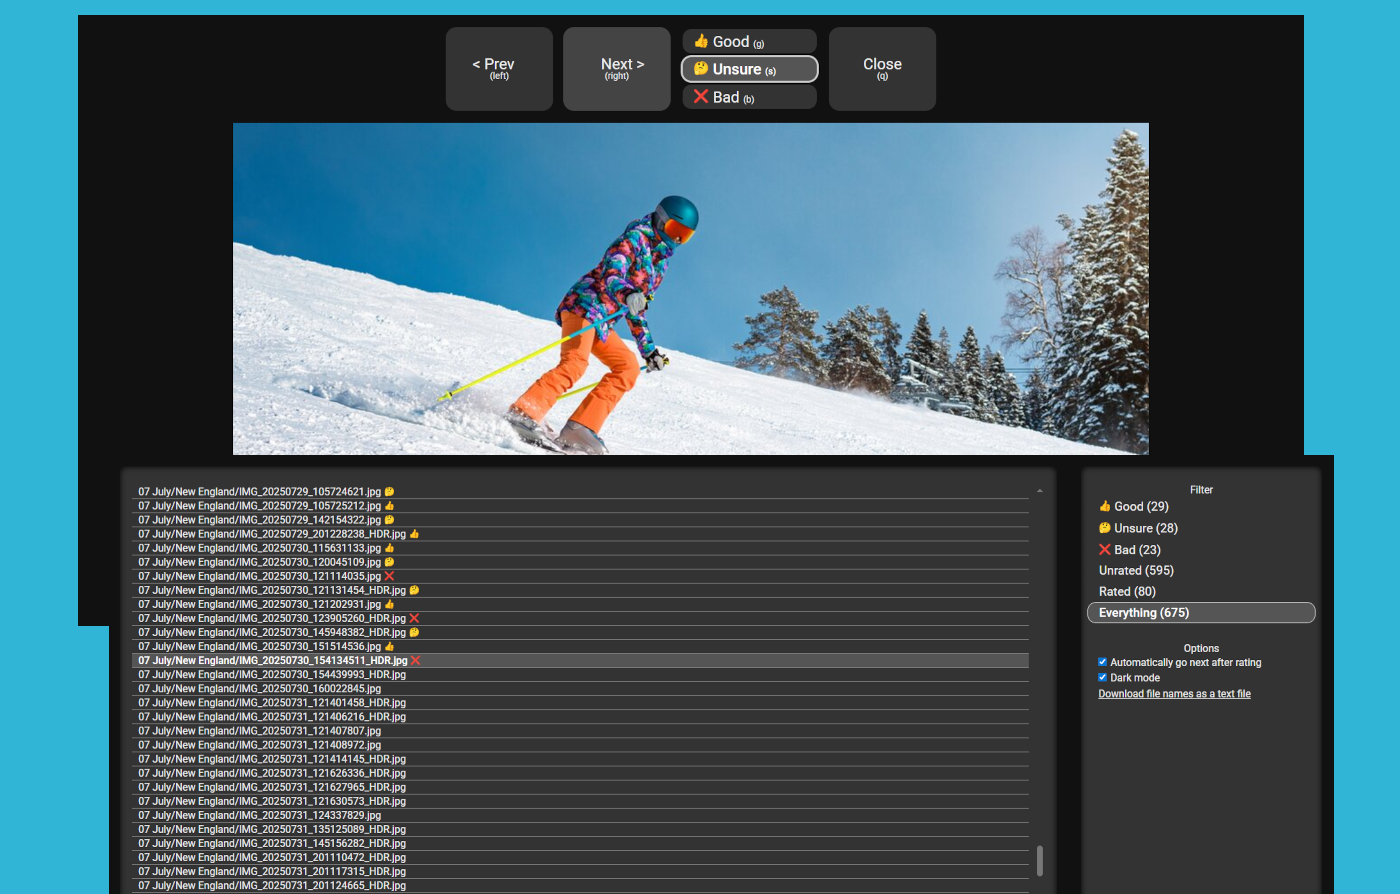Screen dimensions: 1400x894
Task: Click thumbs-up beside IMG_20250729_201228238_HDR.jpg
Action: pos(414,534)
